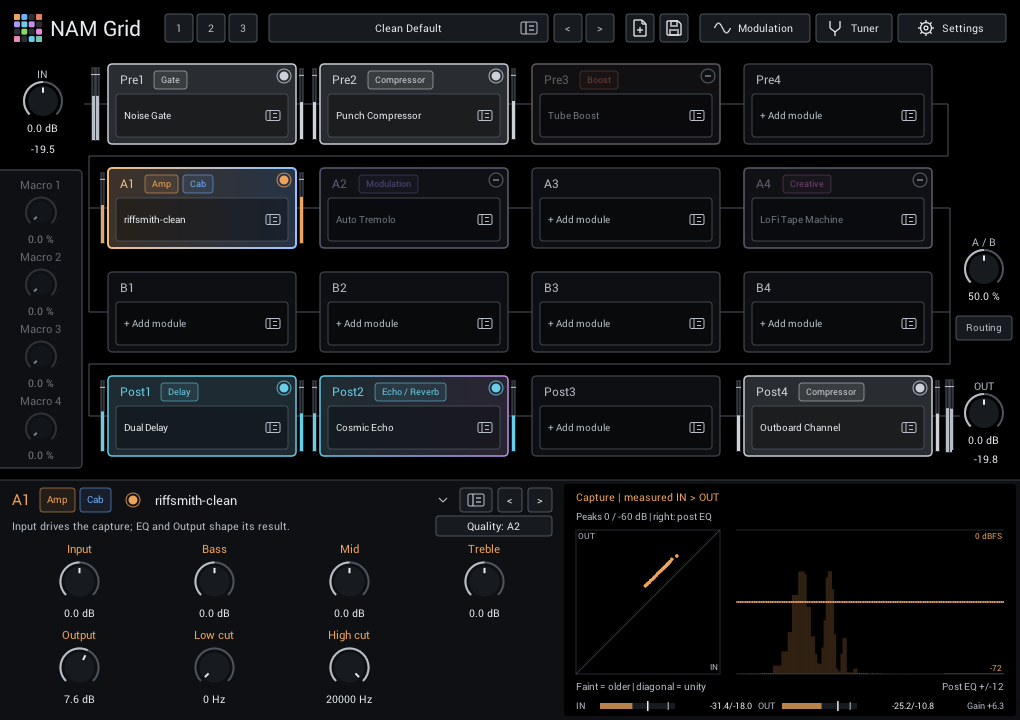Toggle Post1 Dual Delay power button
The image size is (1020, 720).
click(284, 388)
